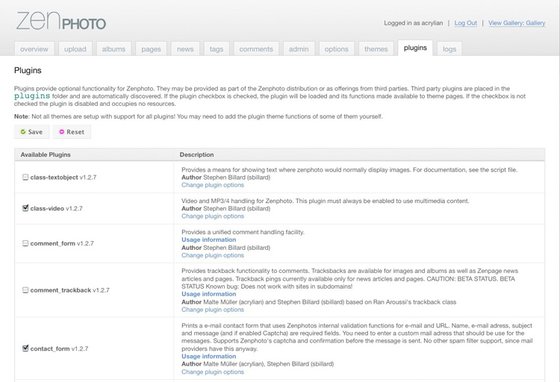Uncheck the contact_form plugin checkbox
This screenshot has height=382, width=560.
click(x=25, y=348)
